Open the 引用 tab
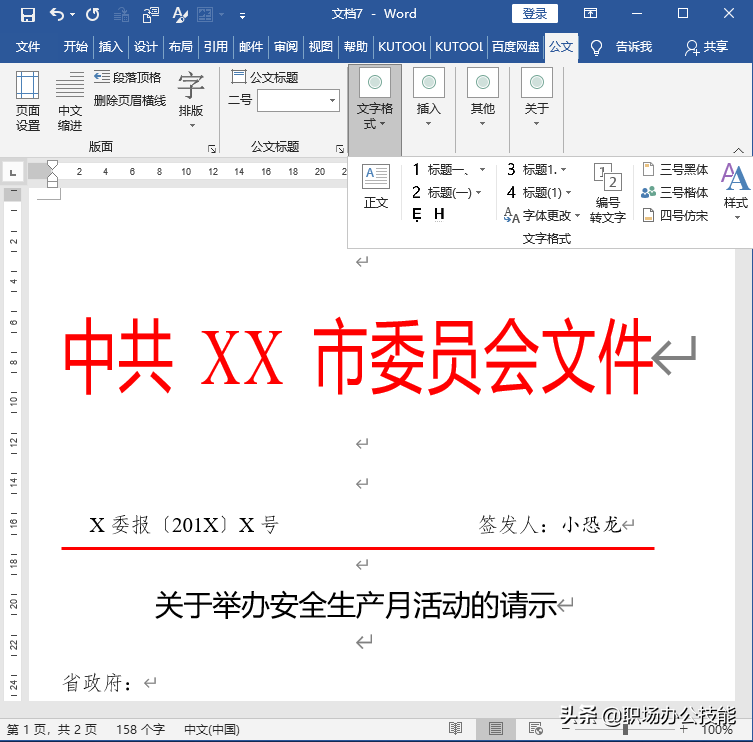Viewport: 753px width, 742px height. pyautogui.click(x=216, y=47)
